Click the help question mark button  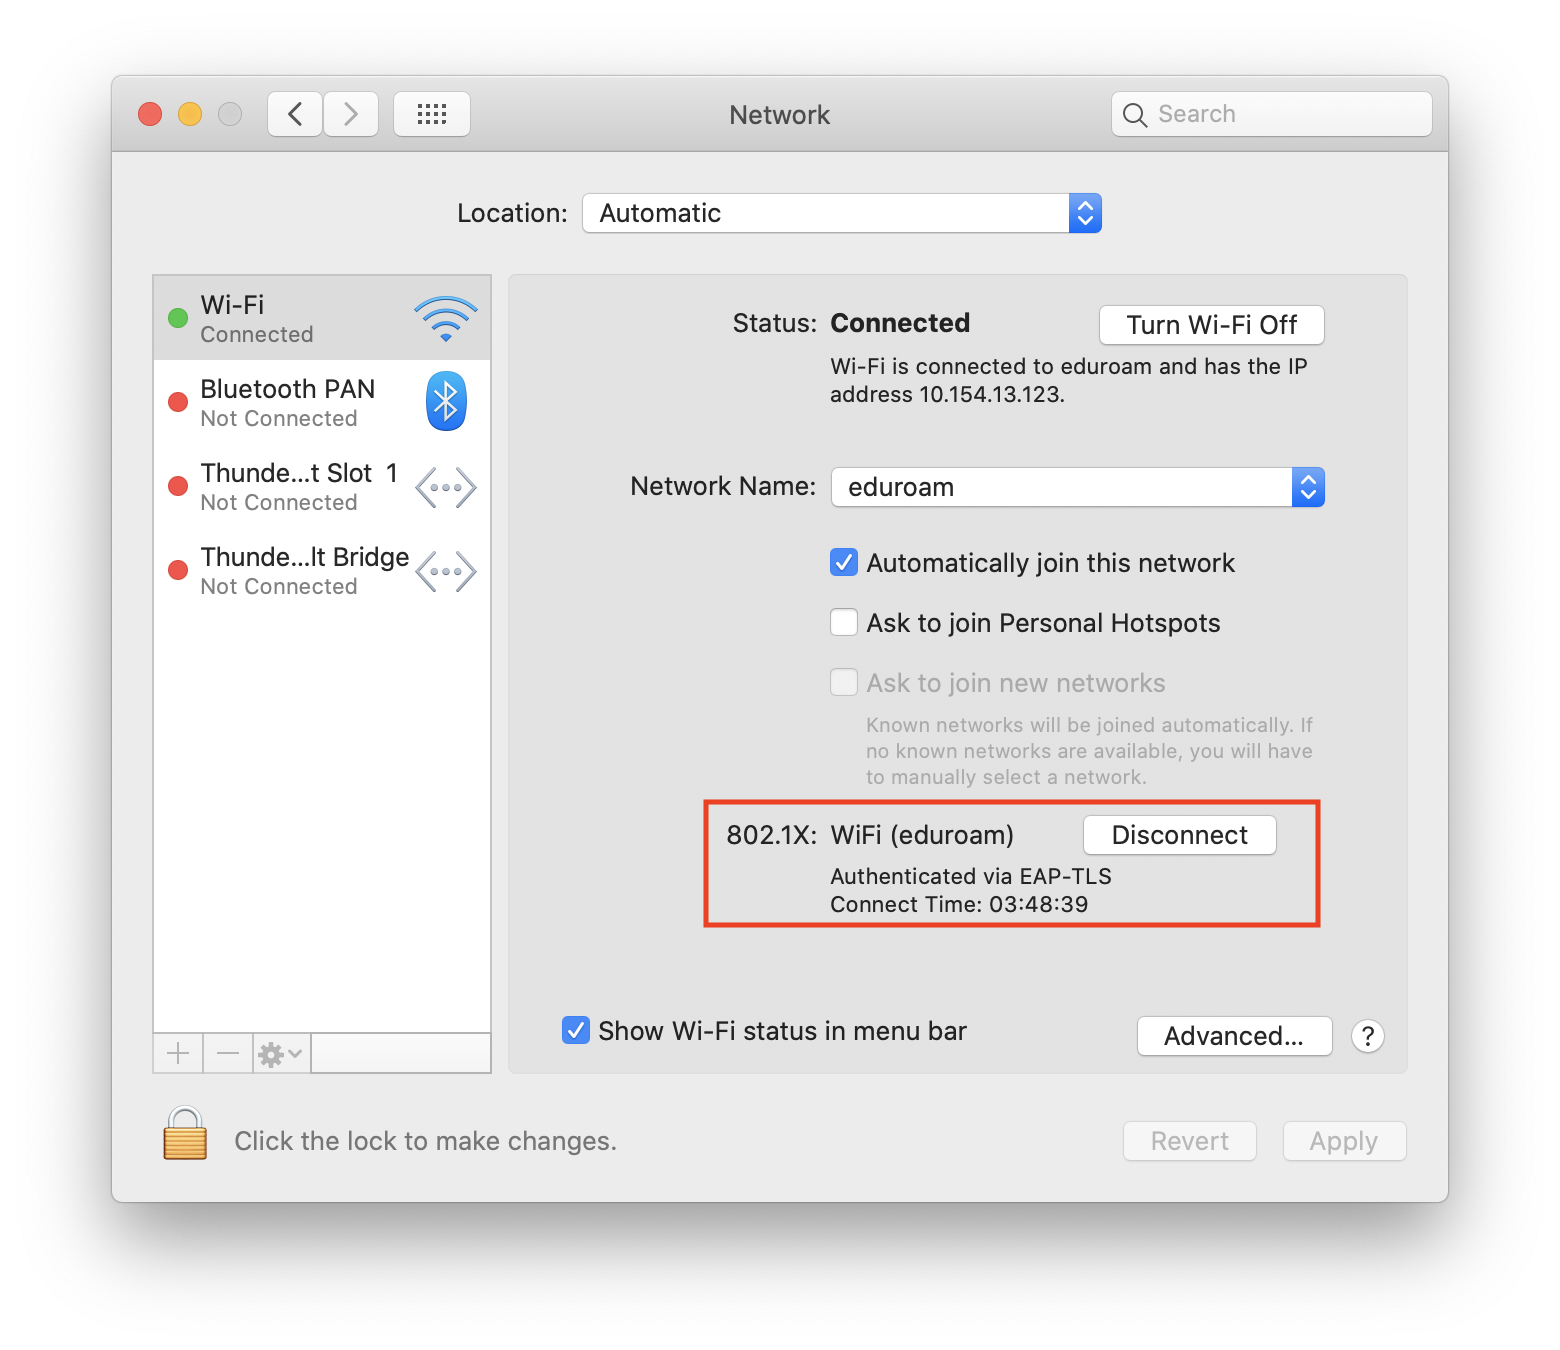[1367, 1036]
